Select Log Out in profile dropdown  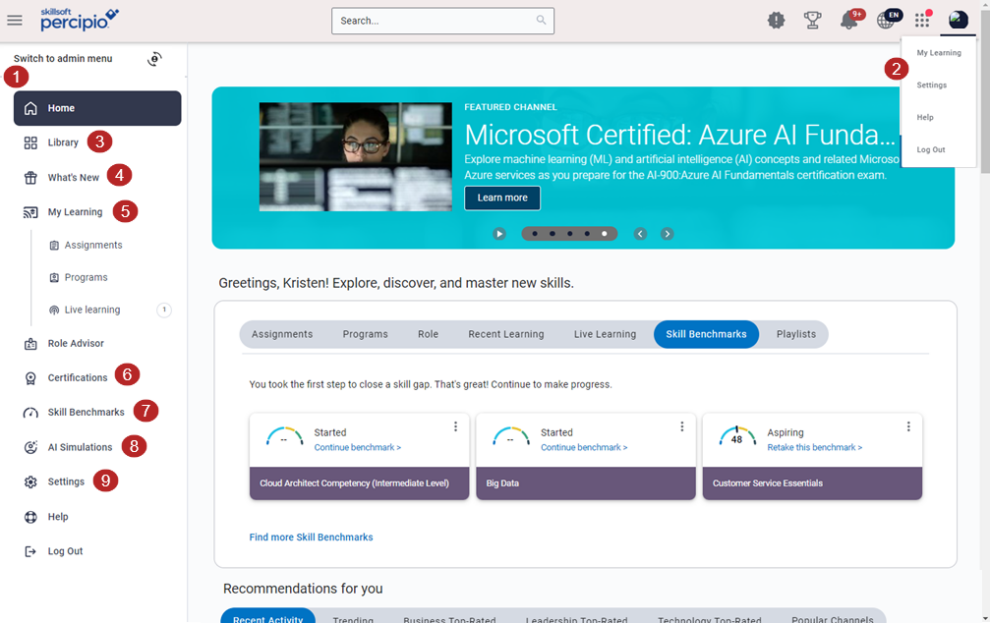tap(931, 150)
